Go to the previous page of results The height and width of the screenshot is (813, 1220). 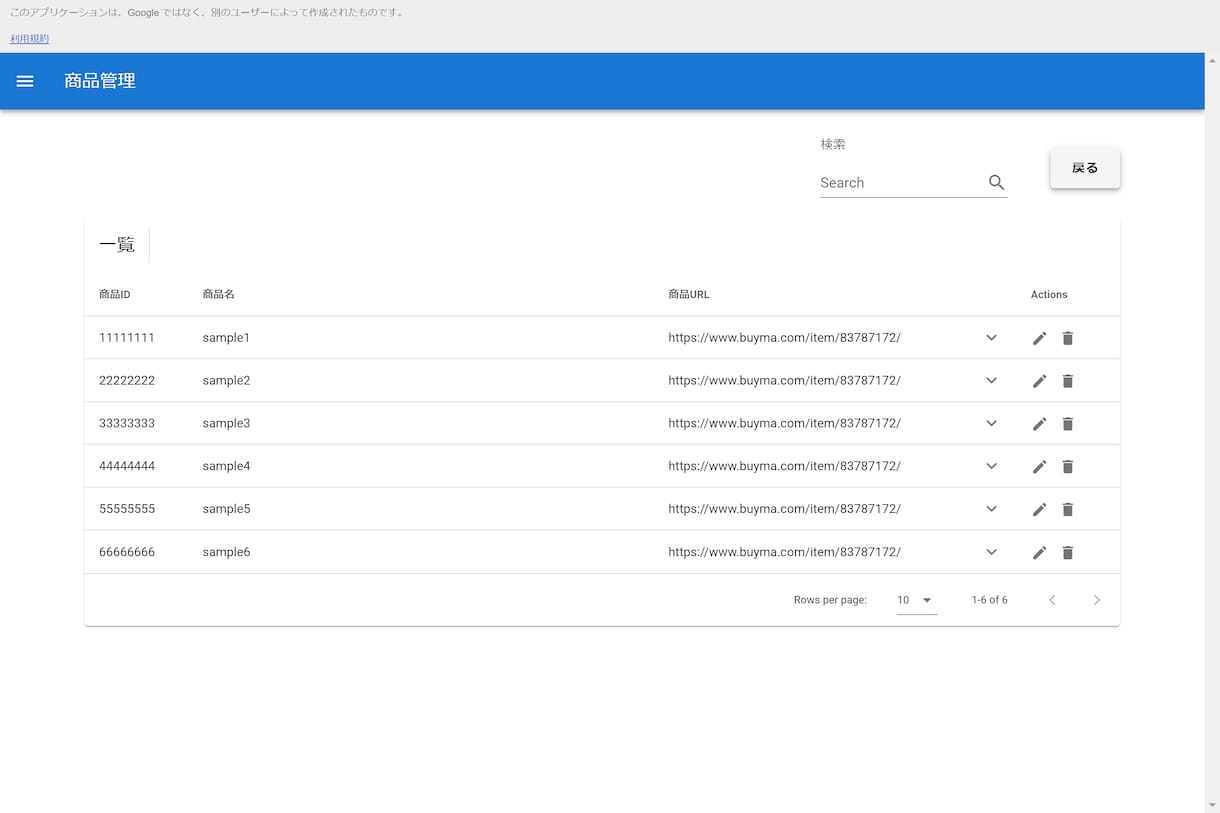click(1052, 600)
